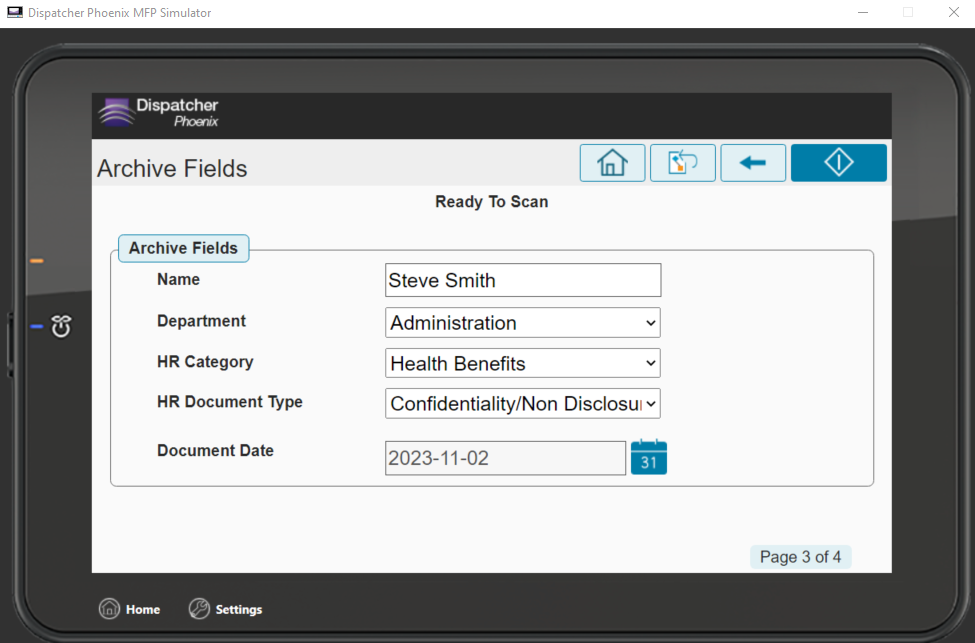Click the orange indicator light on bezel

point(37,261)
